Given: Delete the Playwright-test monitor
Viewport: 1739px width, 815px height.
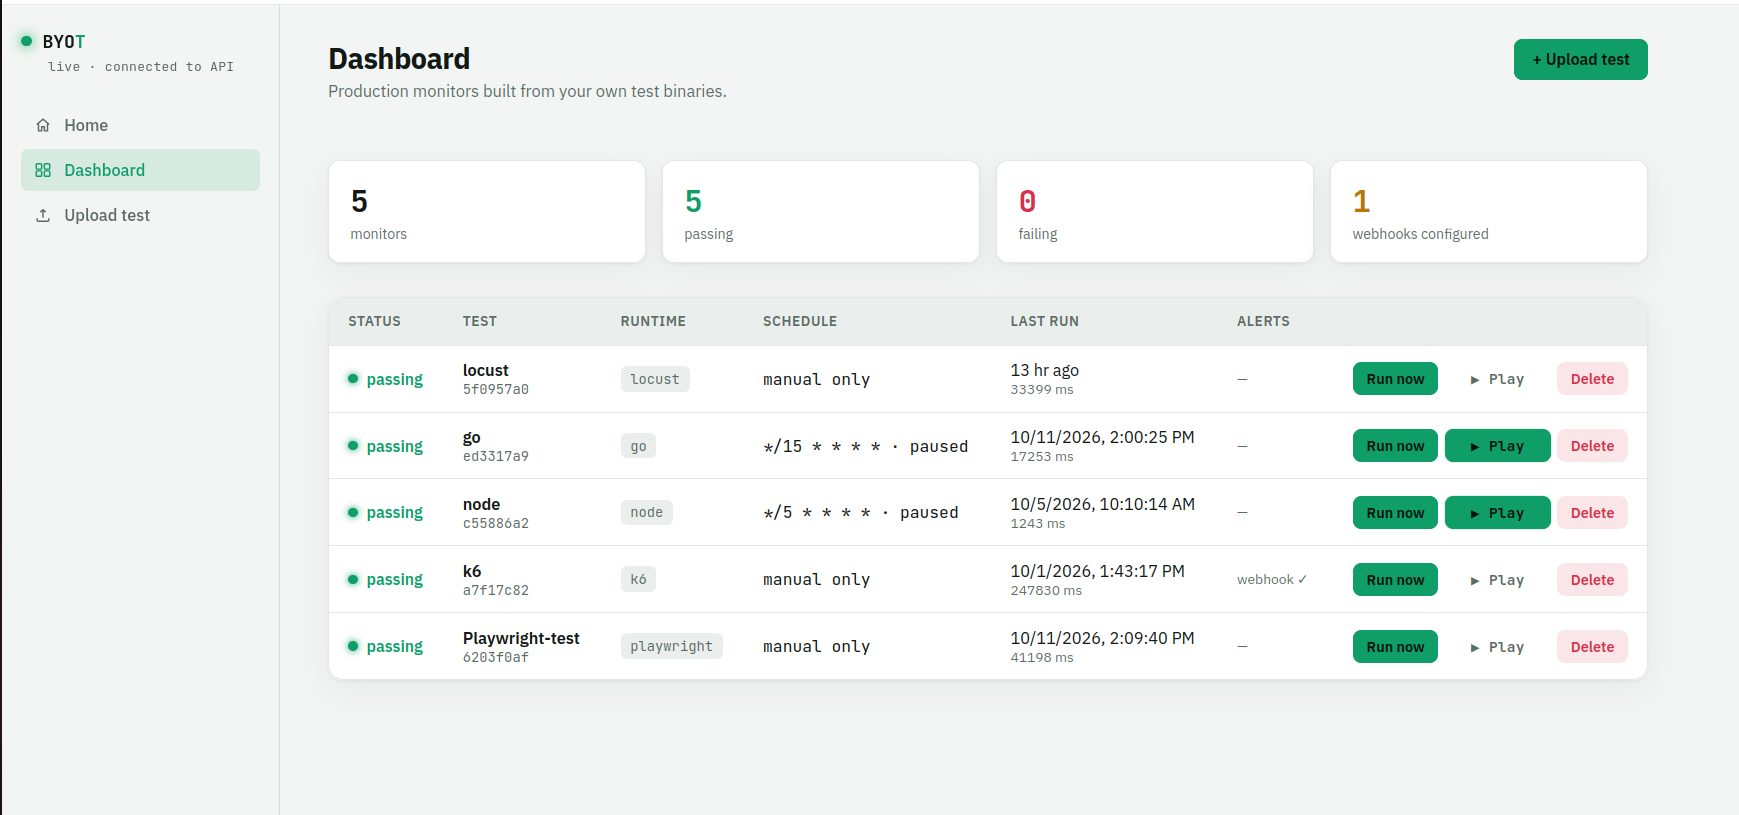Looking at the screenshot, I should 1592,647.
